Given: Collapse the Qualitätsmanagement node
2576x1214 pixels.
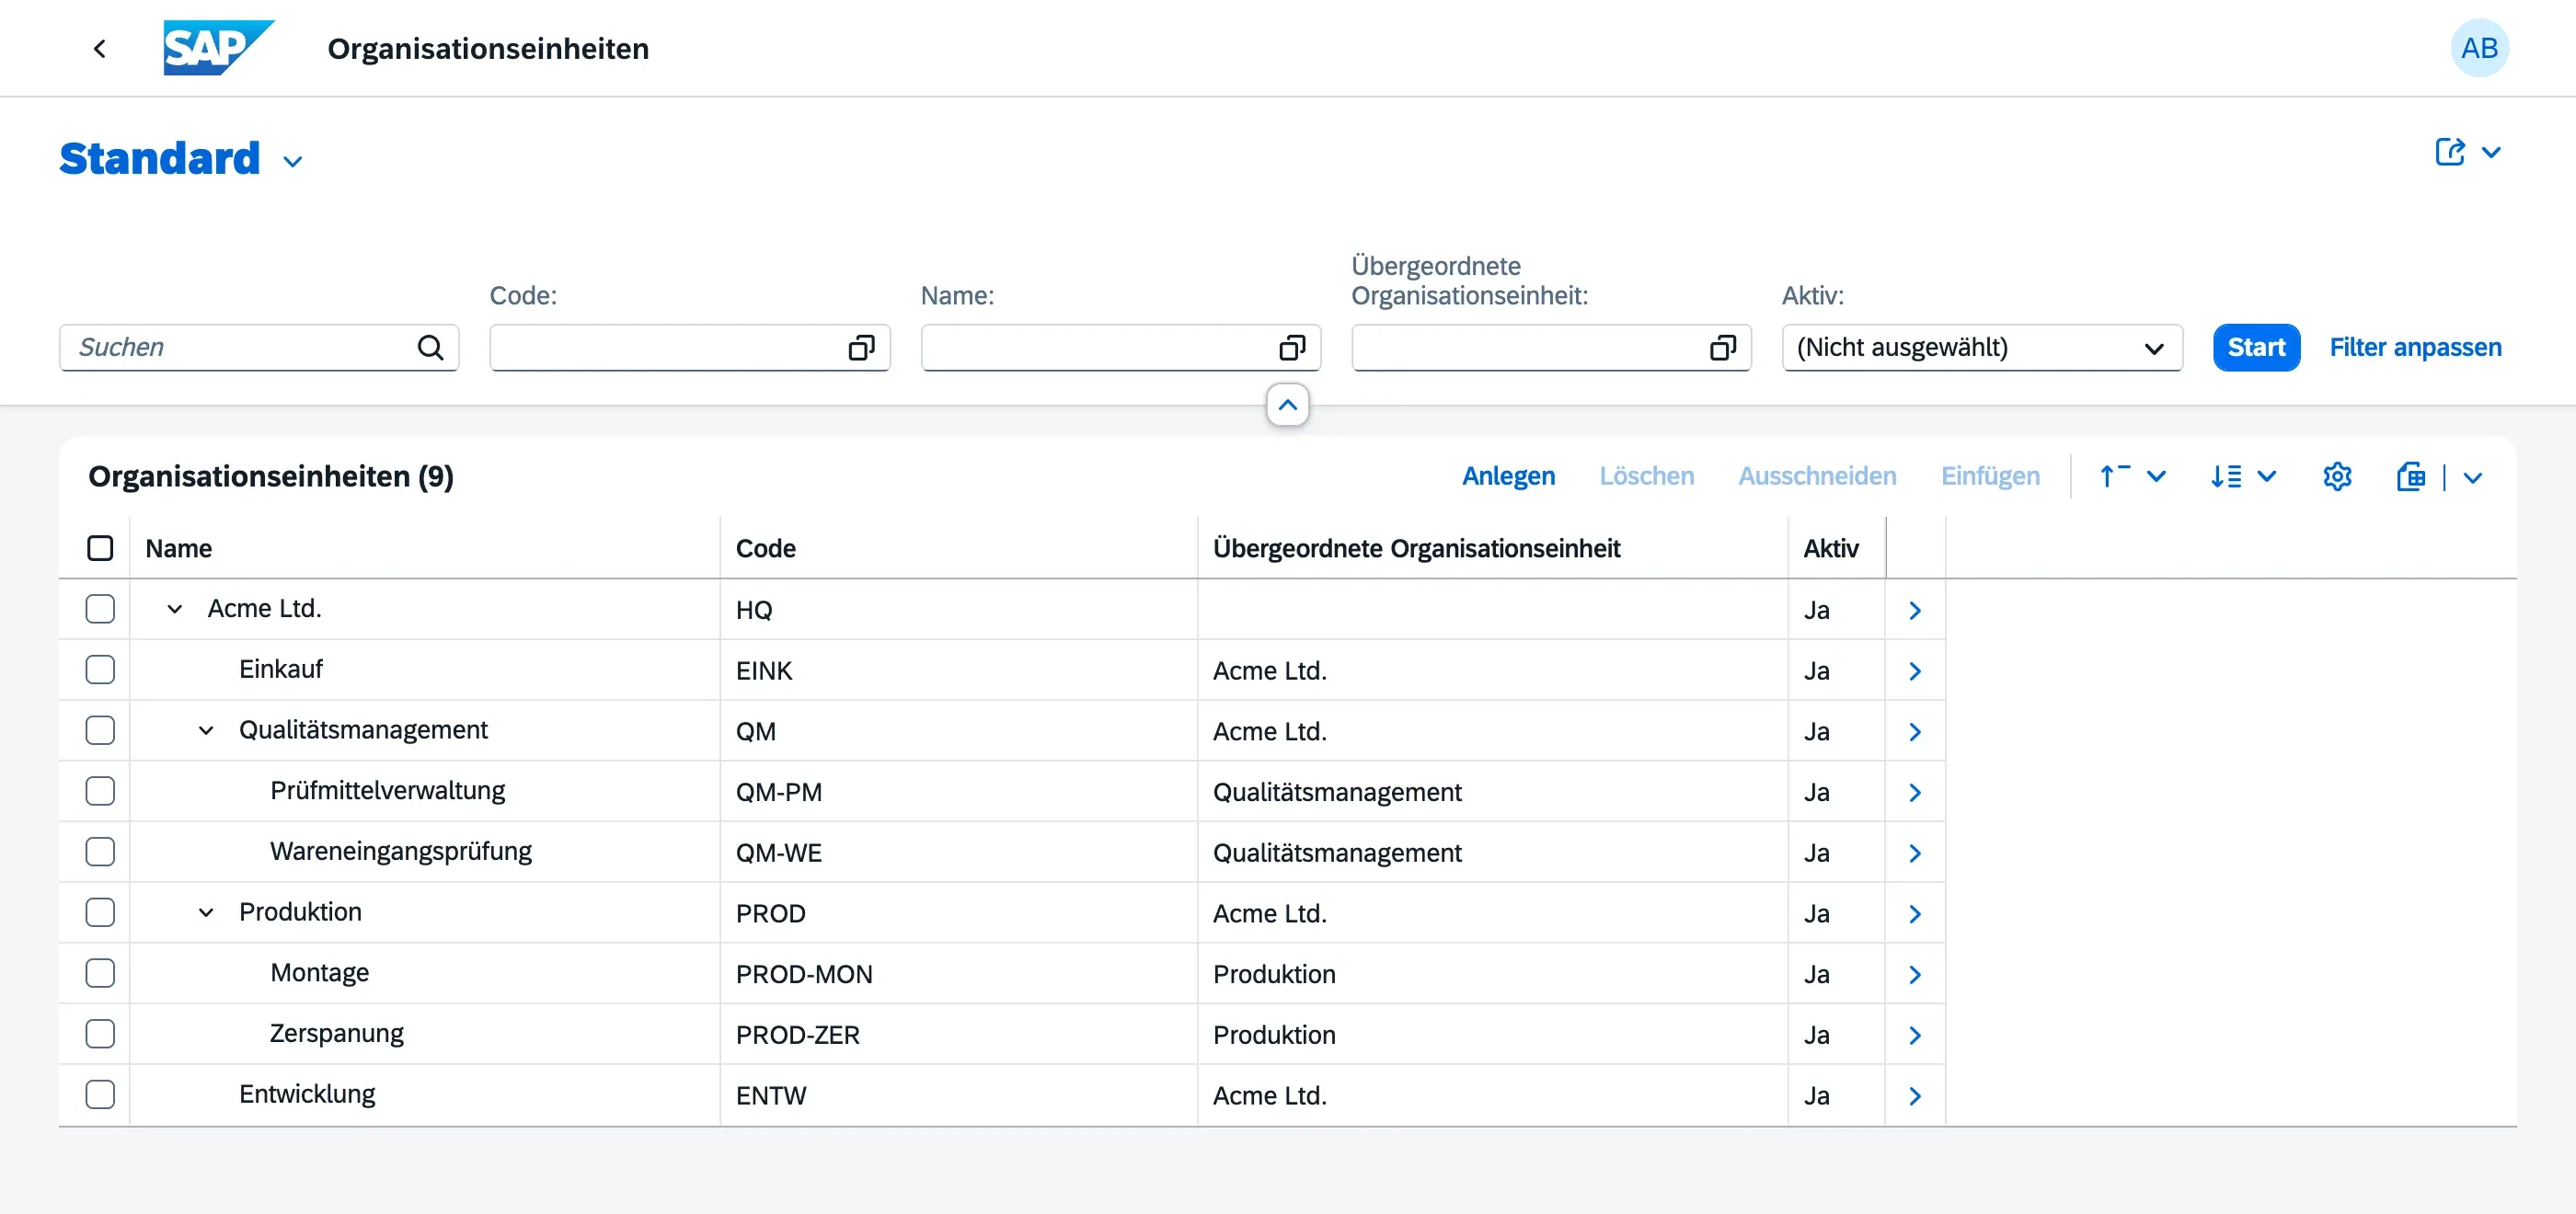Looking at the screenshot, I should point(206,730).
